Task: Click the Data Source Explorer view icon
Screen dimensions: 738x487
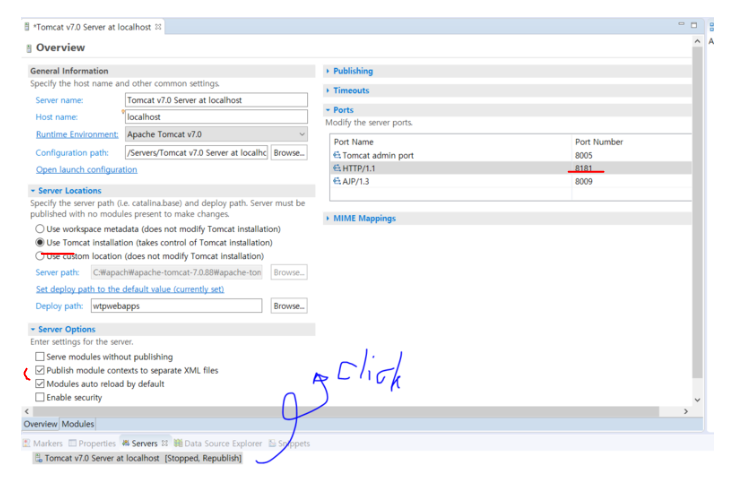Action: 178,443
